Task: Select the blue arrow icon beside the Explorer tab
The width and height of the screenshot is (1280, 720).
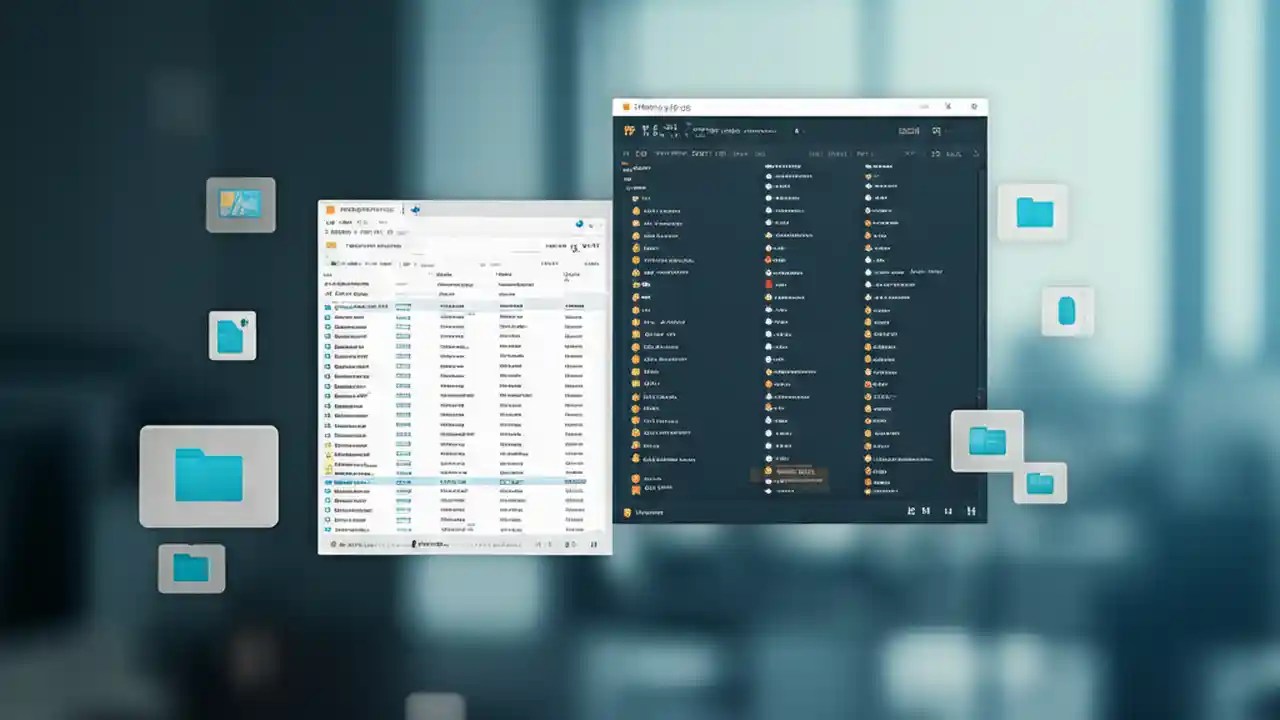Action: (x=416, y=209)
